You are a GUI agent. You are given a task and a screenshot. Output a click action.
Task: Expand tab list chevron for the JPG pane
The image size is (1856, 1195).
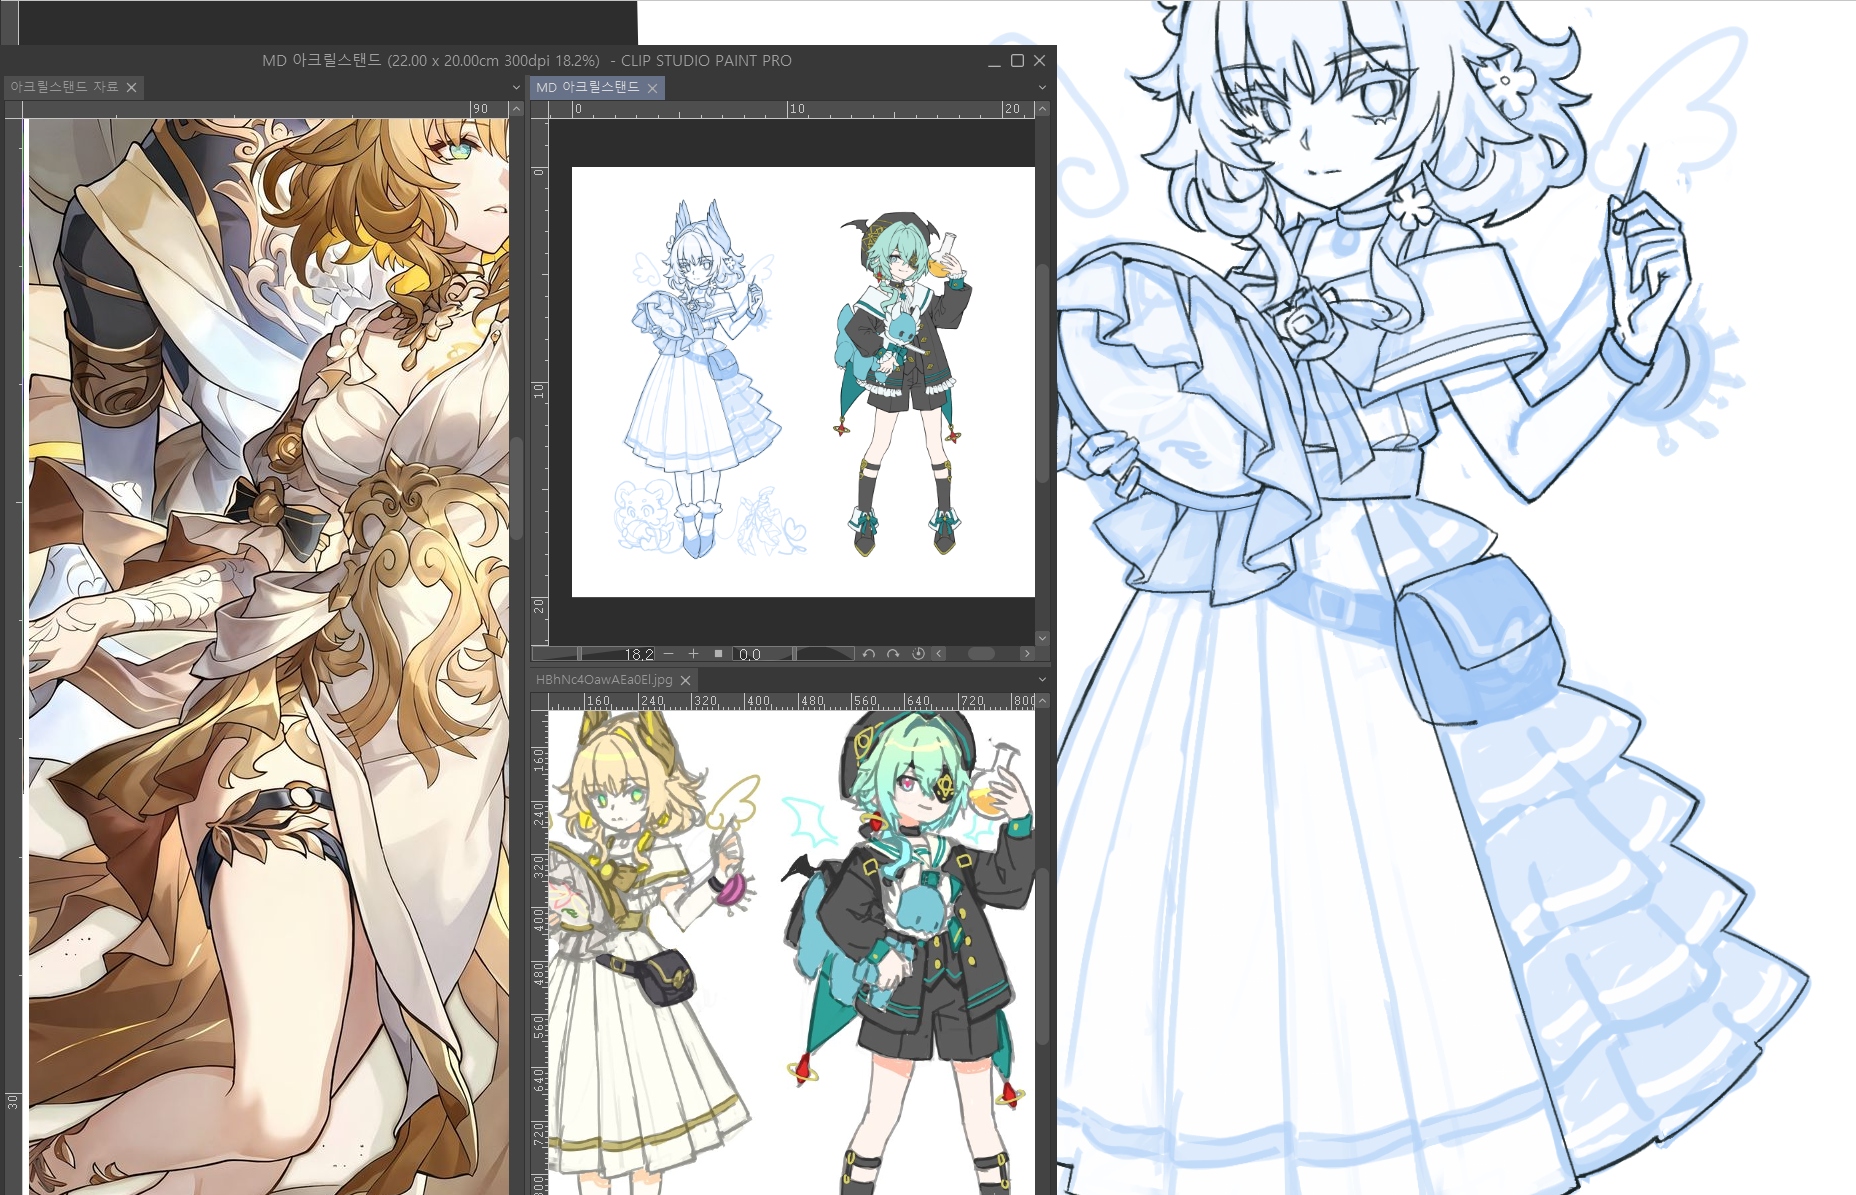point(1042,680)
